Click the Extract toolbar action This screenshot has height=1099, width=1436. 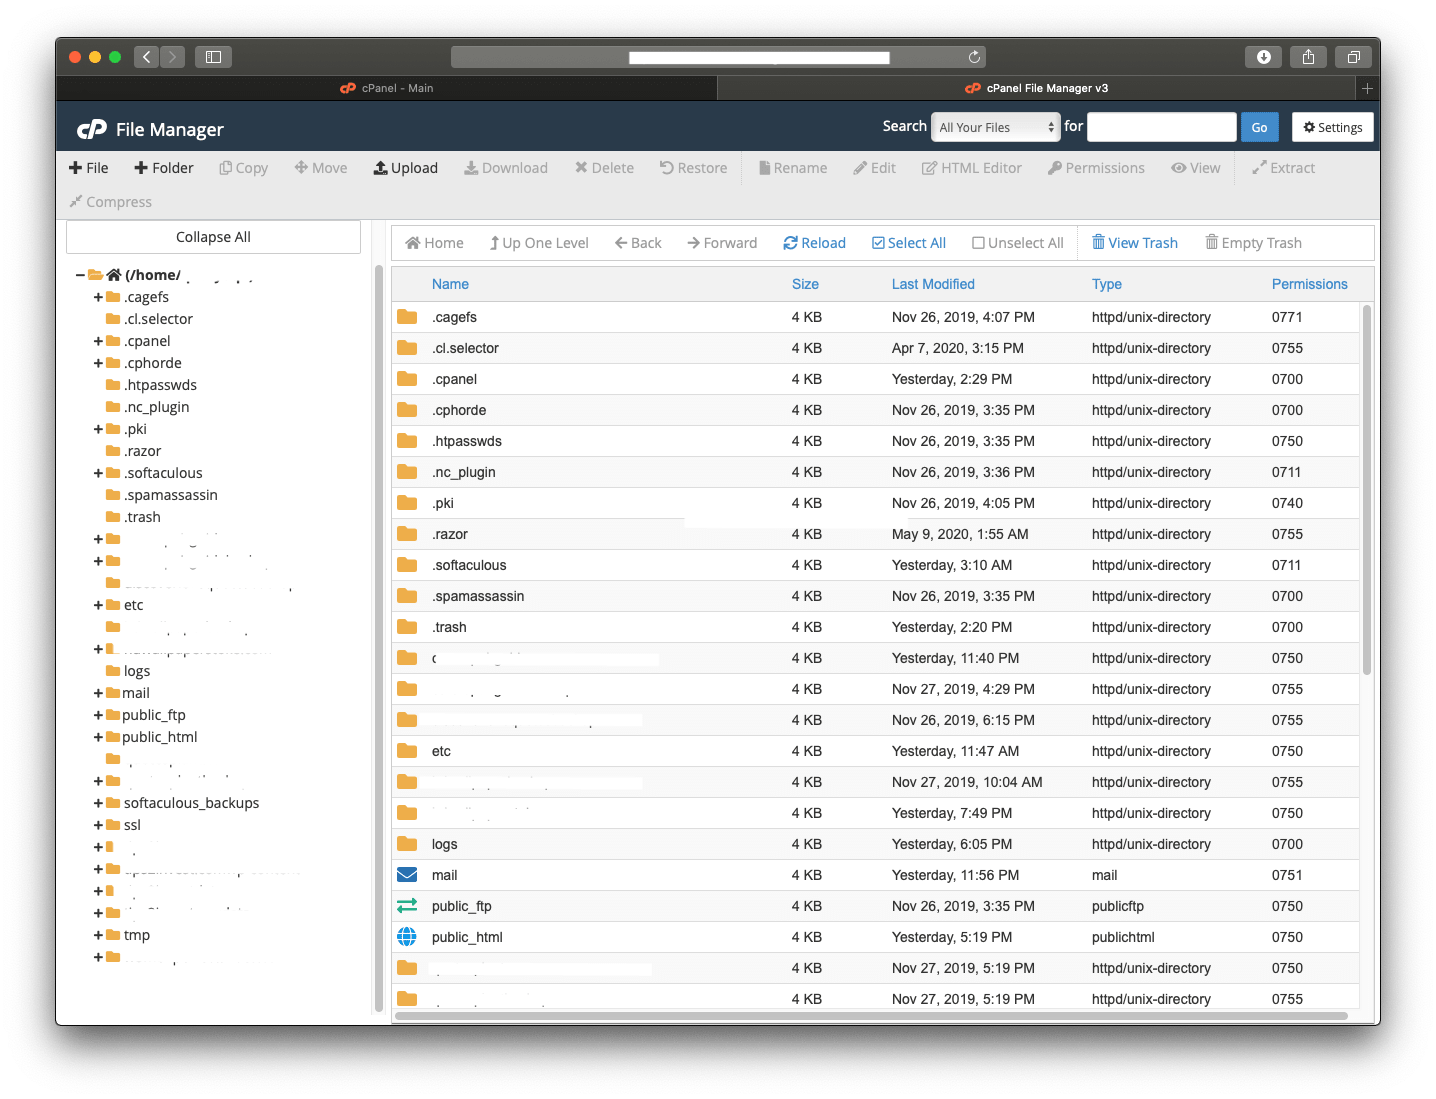1283,168
